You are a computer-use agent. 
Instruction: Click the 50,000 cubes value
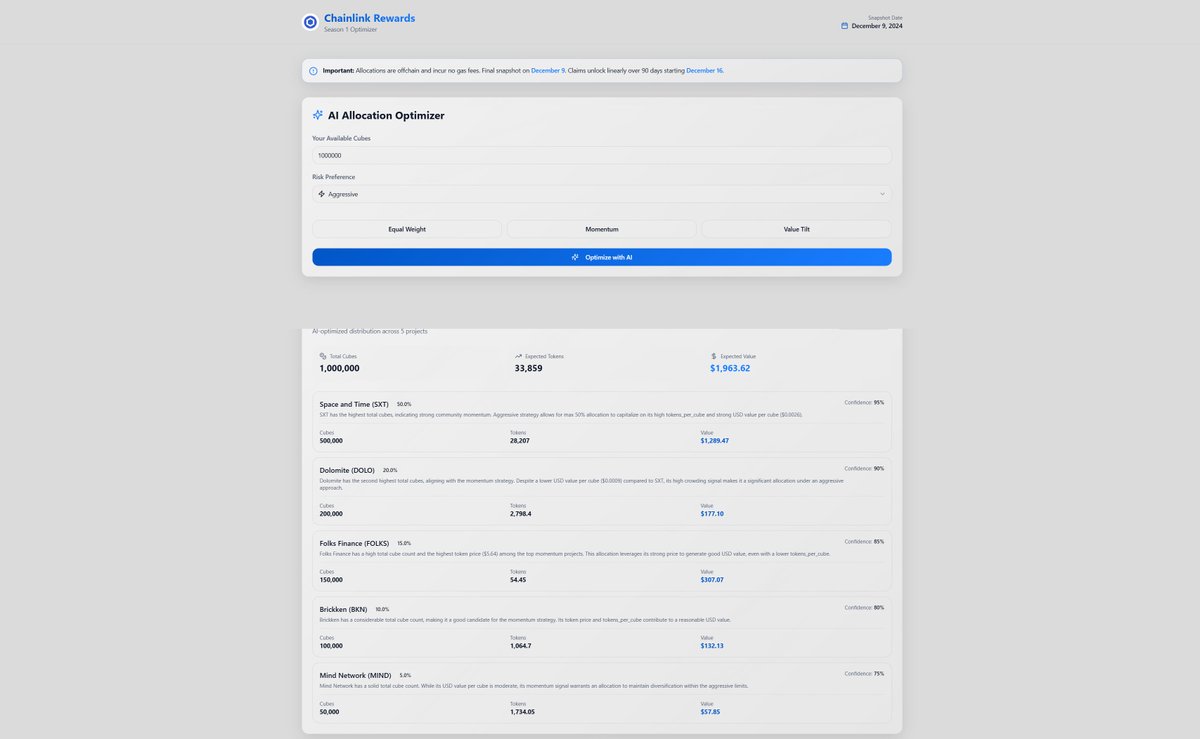tap(329, 712)
